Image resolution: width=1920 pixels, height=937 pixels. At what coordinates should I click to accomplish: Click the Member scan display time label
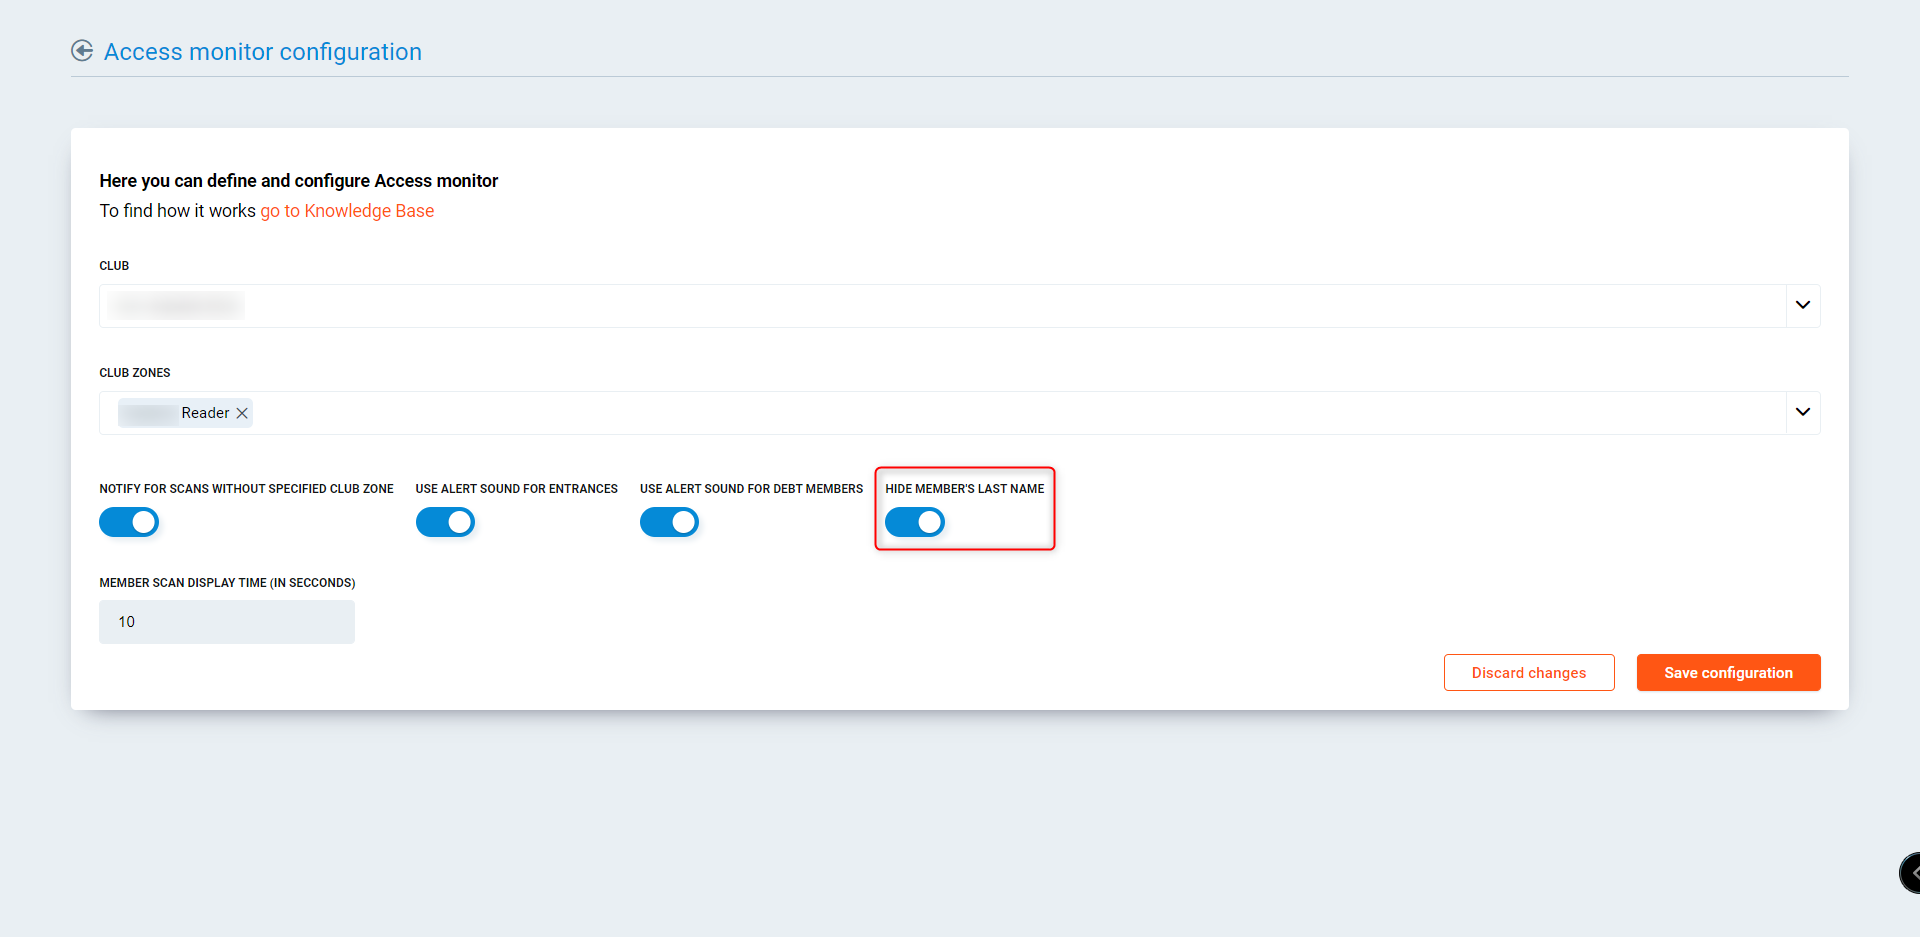[227, 583]
